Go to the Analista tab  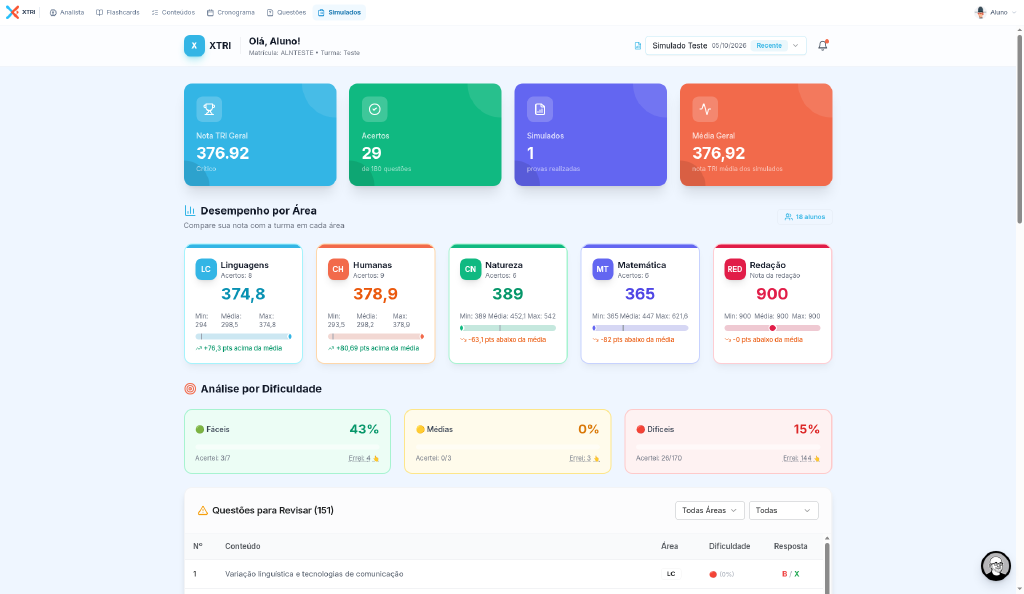(67, 12)
